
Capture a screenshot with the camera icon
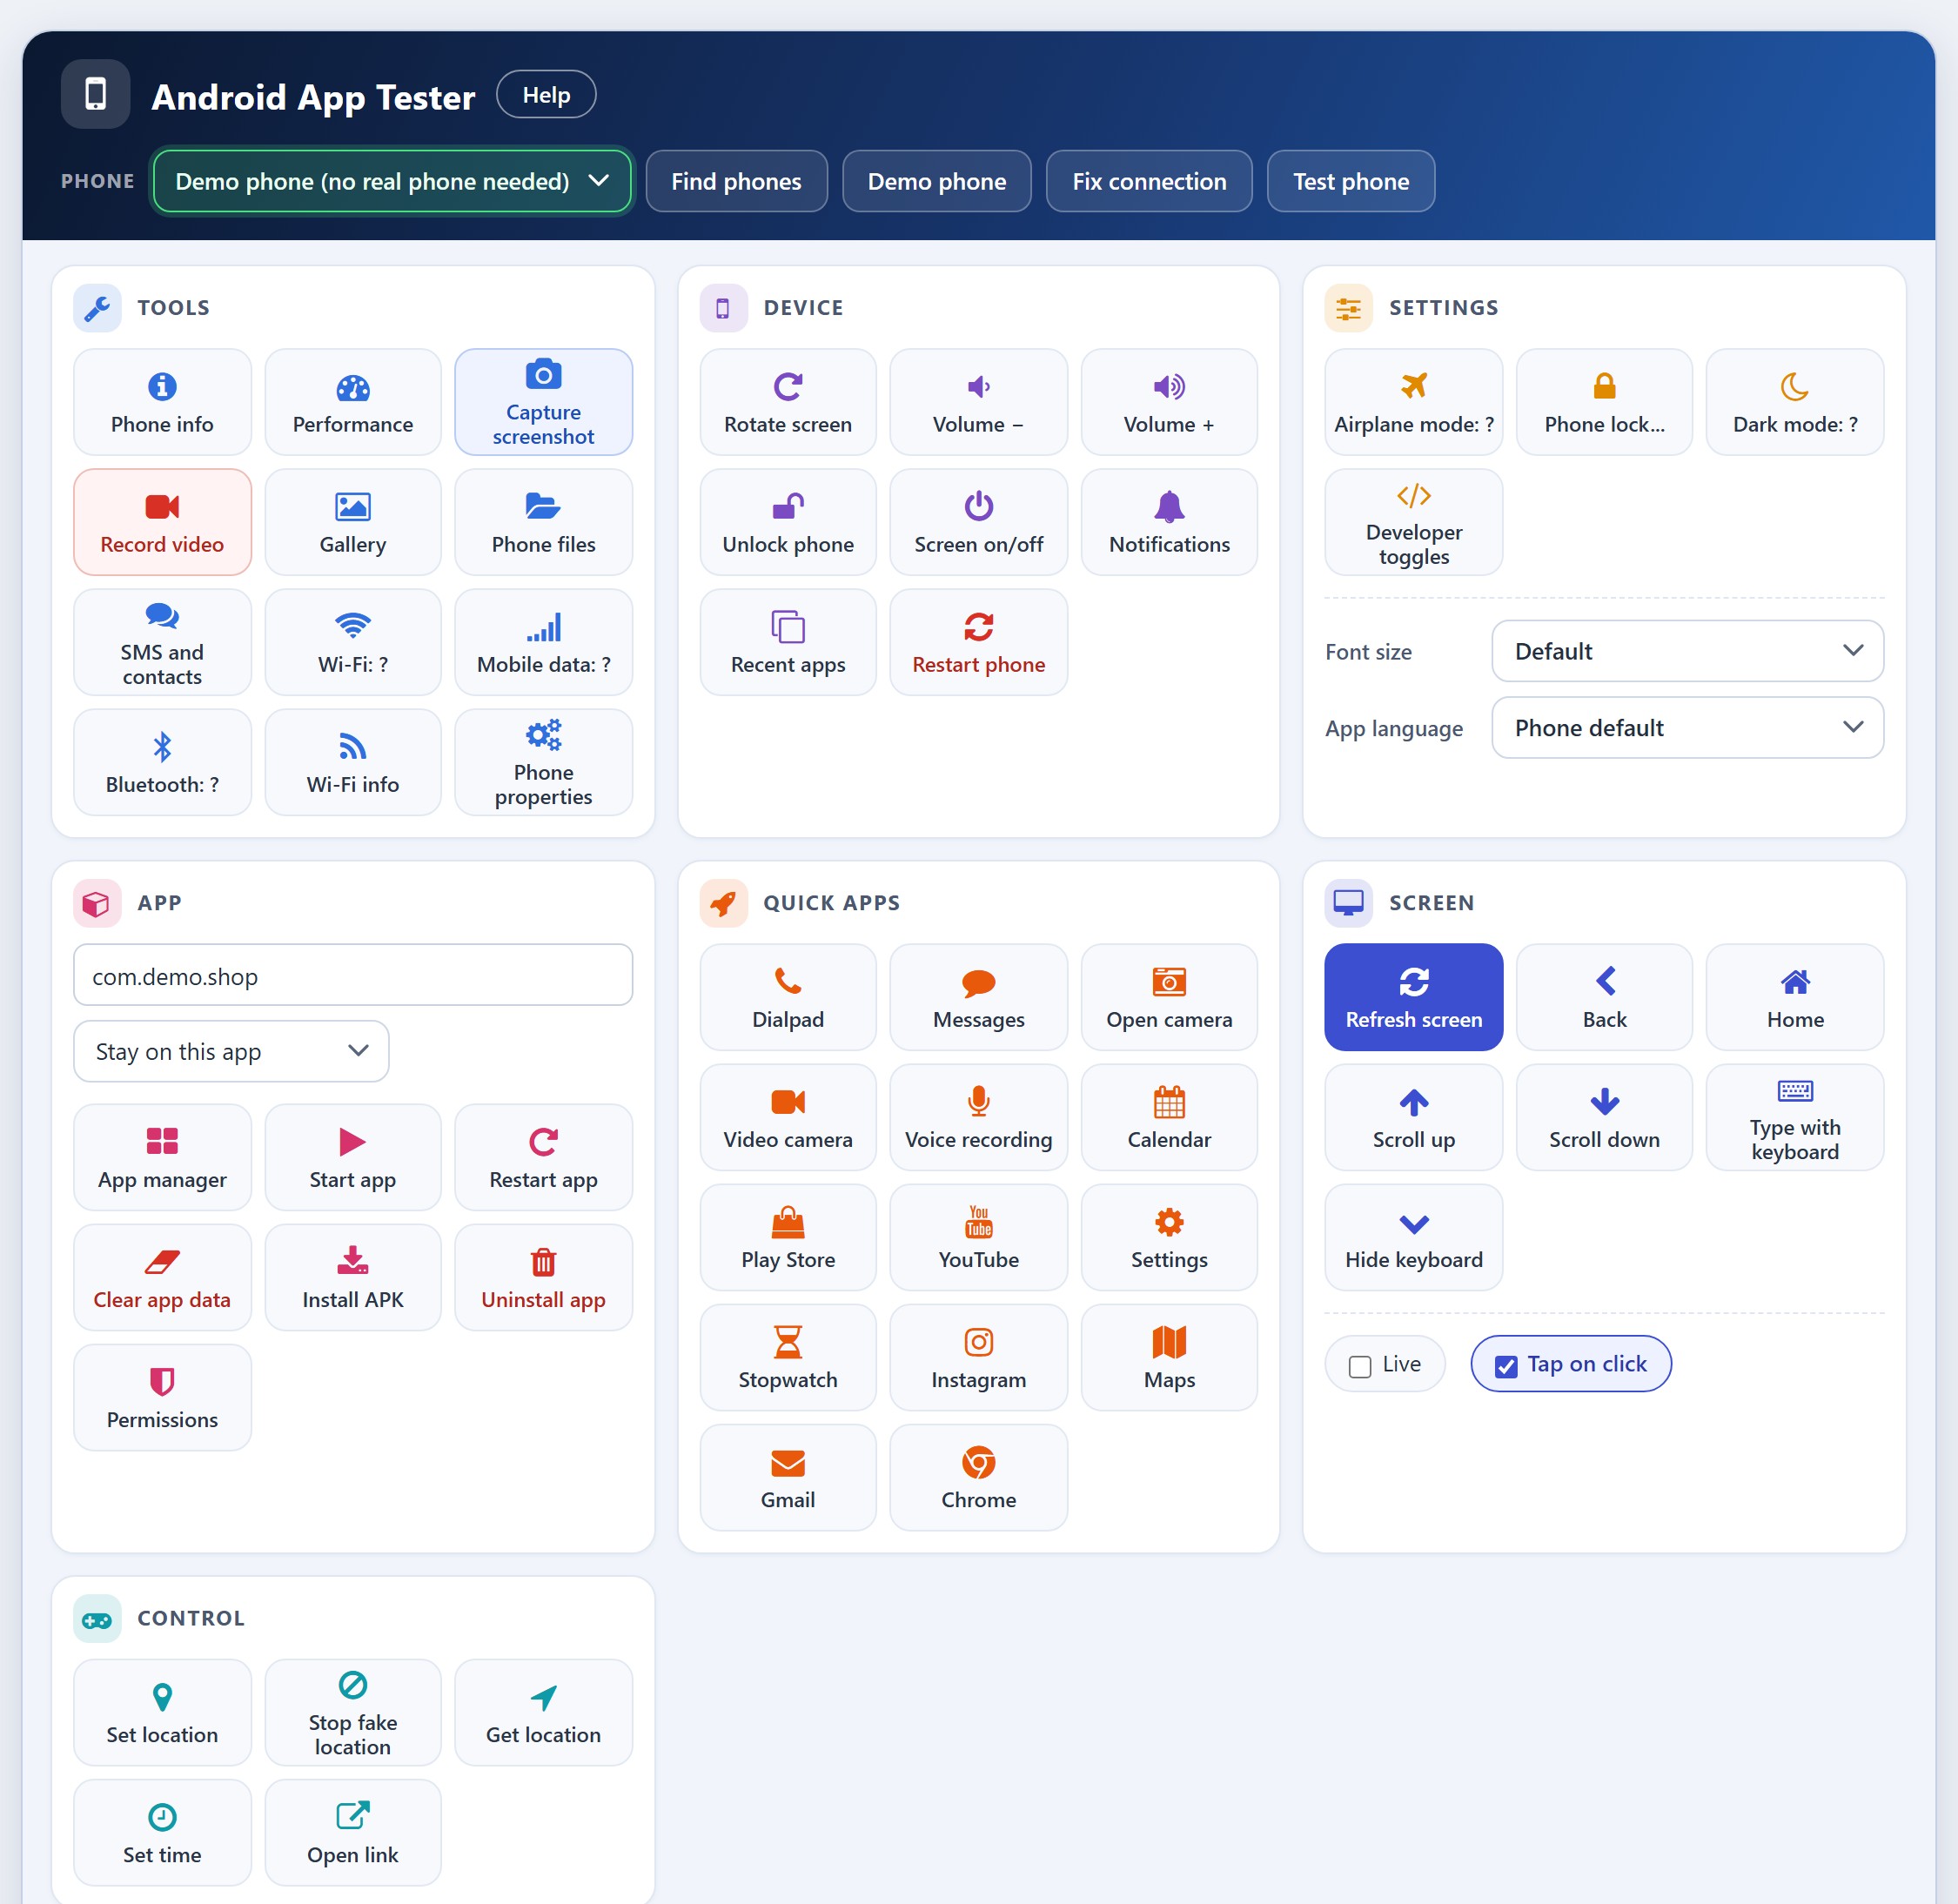pos(543,402)
